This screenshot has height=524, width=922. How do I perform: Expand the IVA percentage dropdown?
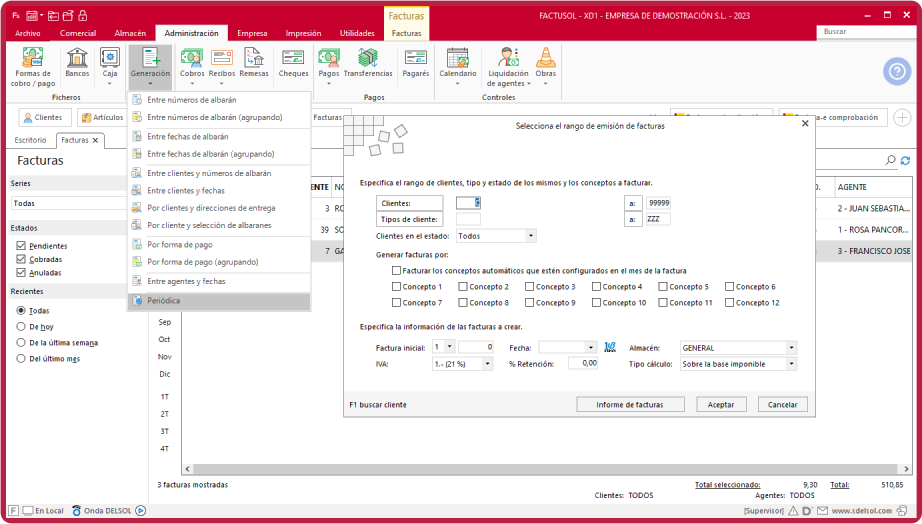point(487,364)
